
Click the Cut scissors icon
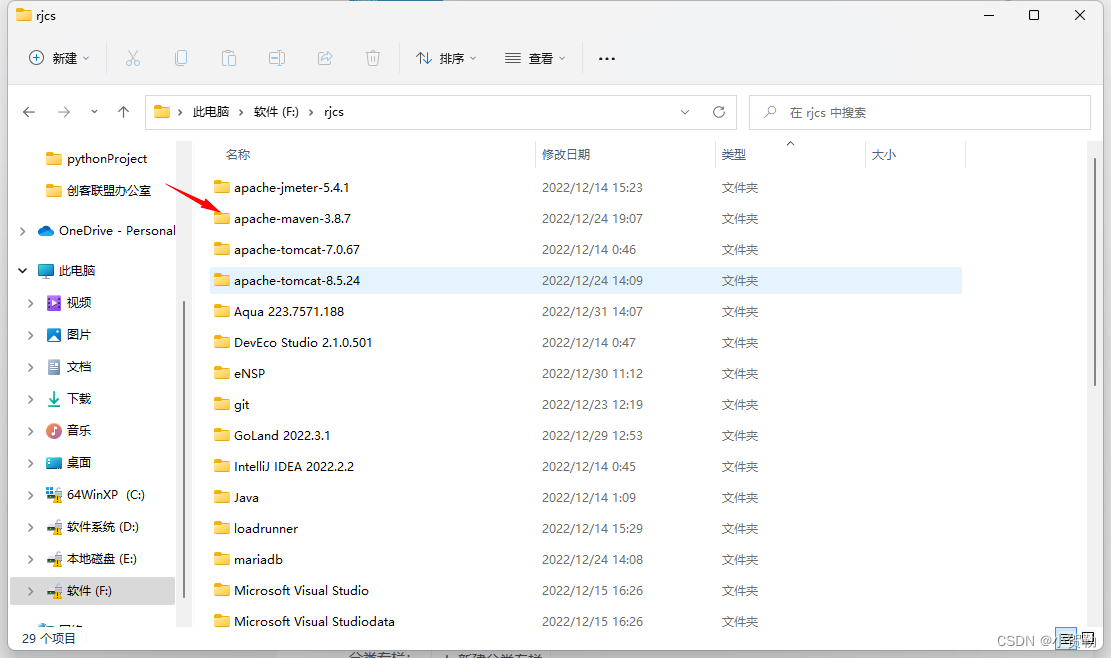[132, 58]
